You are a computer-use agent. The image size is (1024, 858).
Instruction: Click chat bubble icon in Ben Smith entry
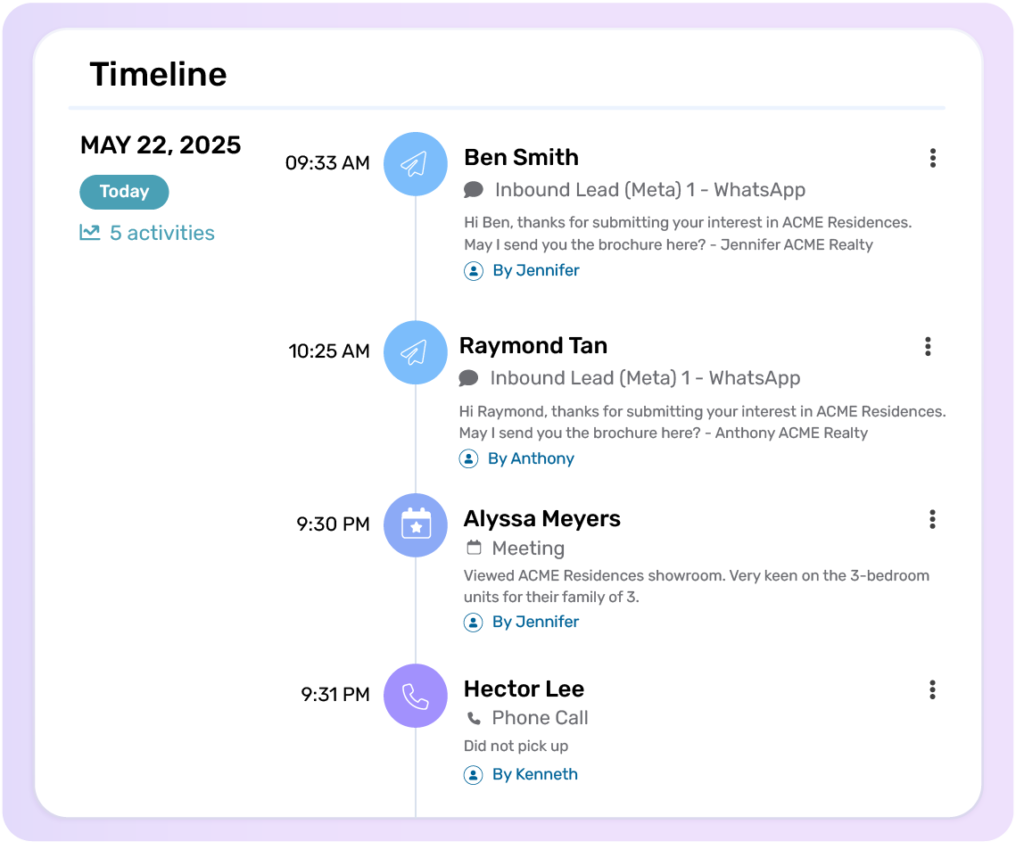pos(474,190)
